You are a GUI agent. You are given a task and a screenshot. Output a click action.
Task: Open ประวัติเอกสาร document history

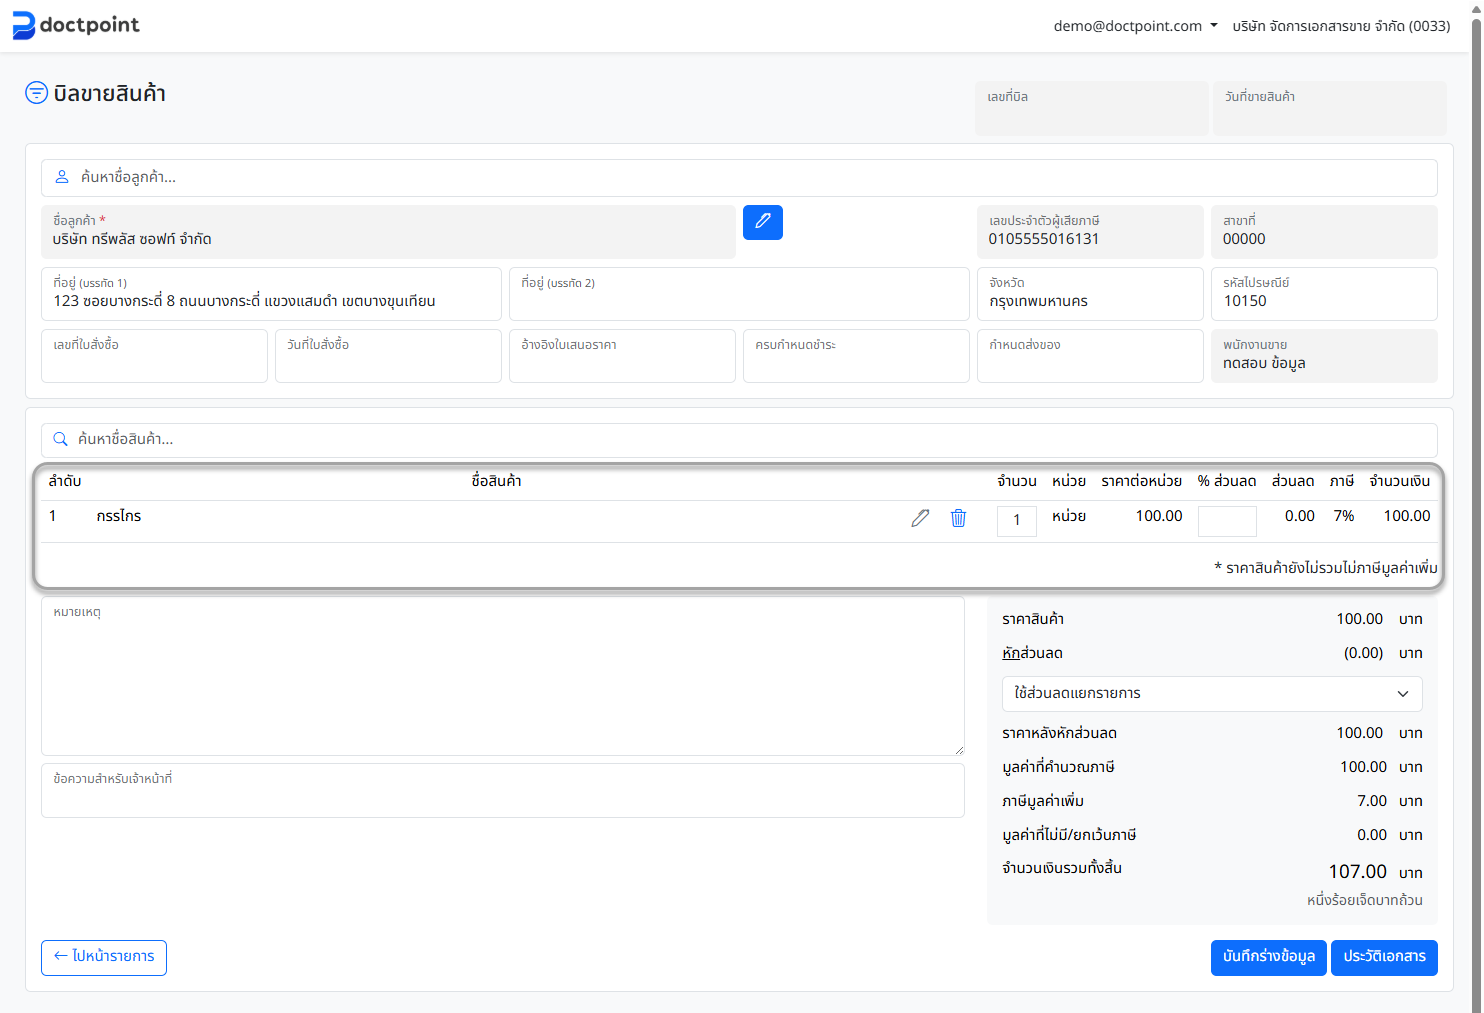click(x=1383, y=957)
